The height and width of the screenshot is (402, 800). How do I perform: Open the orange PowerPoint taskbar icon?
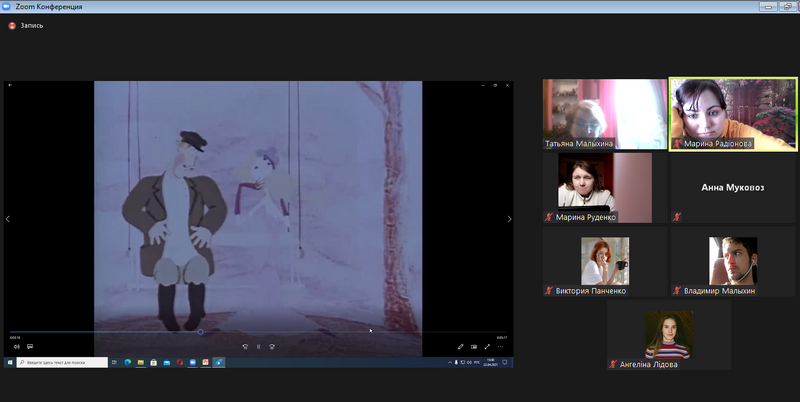tap(206, 362)
